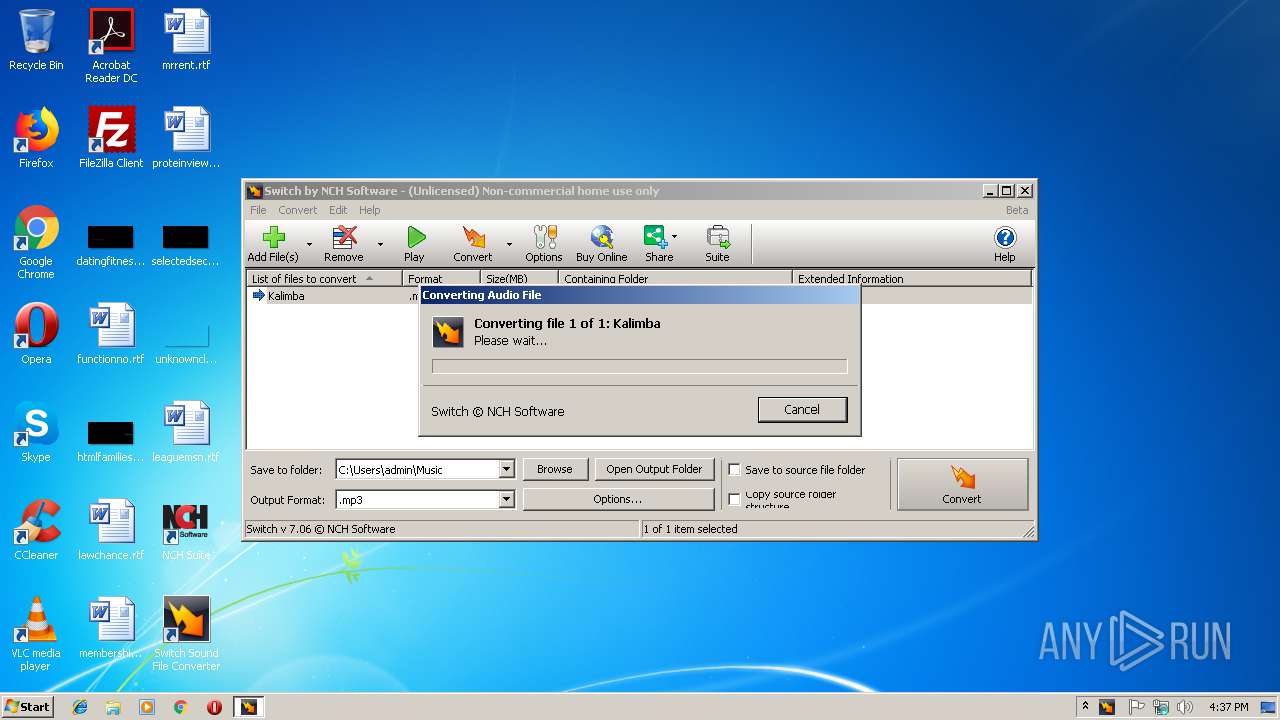
Task: Click the Start button
Action: coord(28,706)
